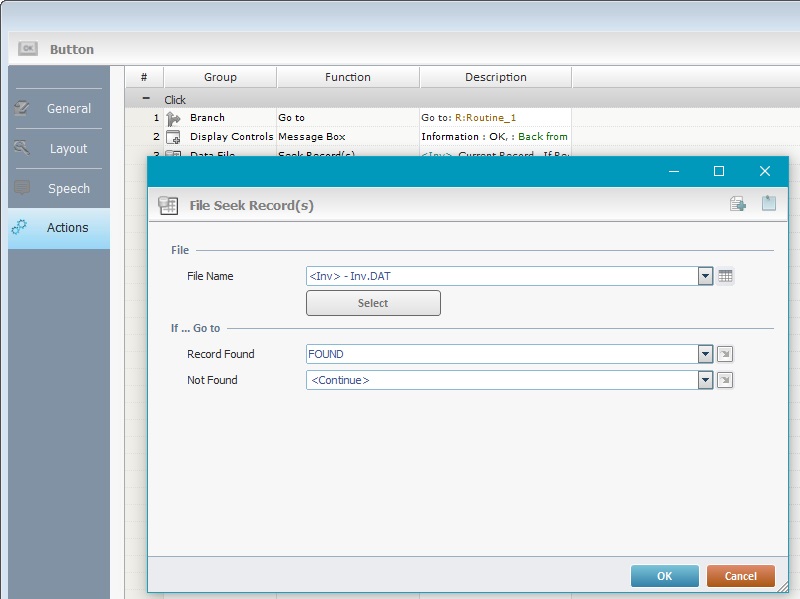The height and width of the screenshot is (599, 800).
Task: Collapse the Click event group
Action: (146, 100)
